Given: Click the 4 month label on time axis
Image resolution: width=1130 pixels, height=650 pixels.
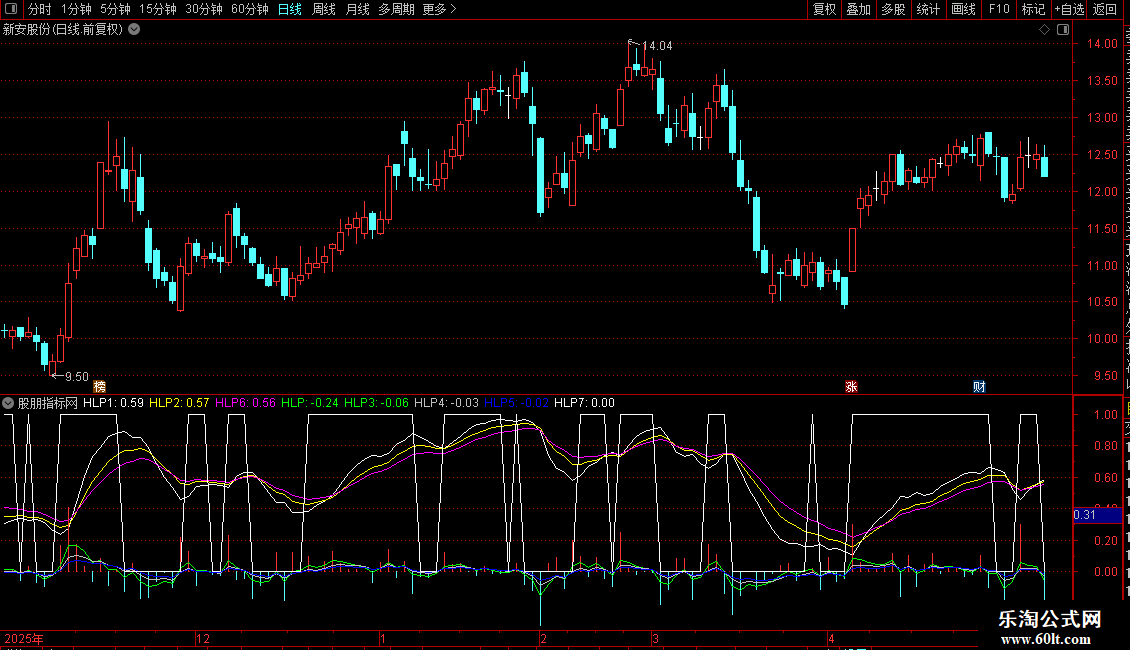Looking at the screenshot, I should click(831, 638).
